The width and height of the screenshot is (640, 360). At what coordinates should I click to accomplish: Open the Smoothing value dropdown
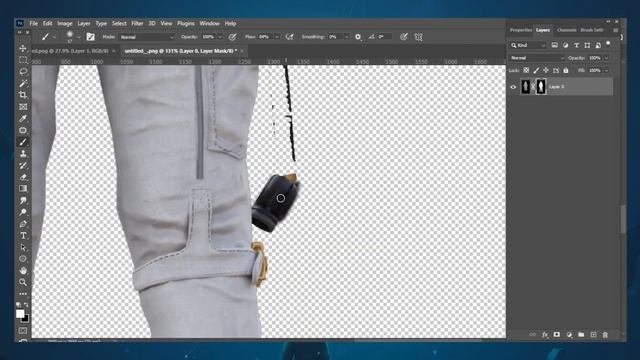[x=347, y=37]
